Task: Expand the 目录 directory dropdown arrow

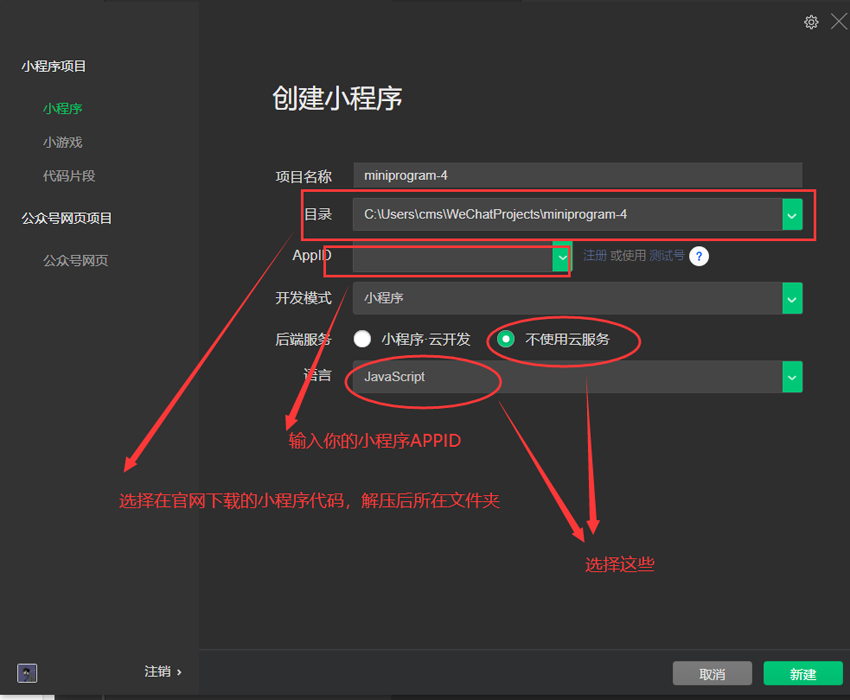Action: coord(792,214)
